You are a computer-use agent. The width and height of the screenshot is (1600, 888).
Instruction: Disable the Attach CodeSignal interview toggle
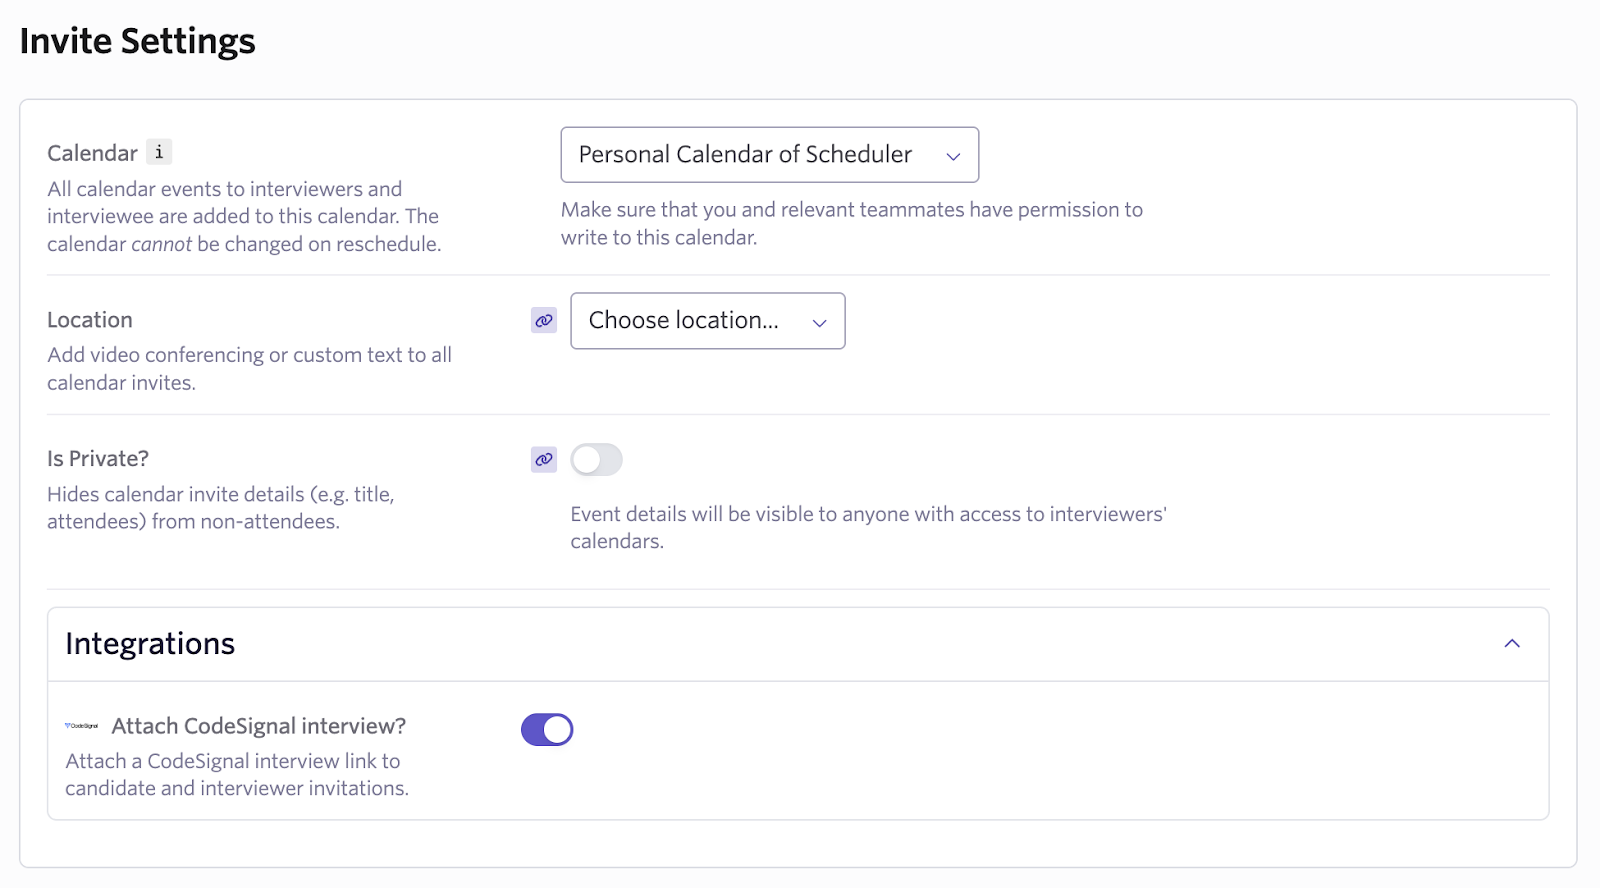click(547, 730)
